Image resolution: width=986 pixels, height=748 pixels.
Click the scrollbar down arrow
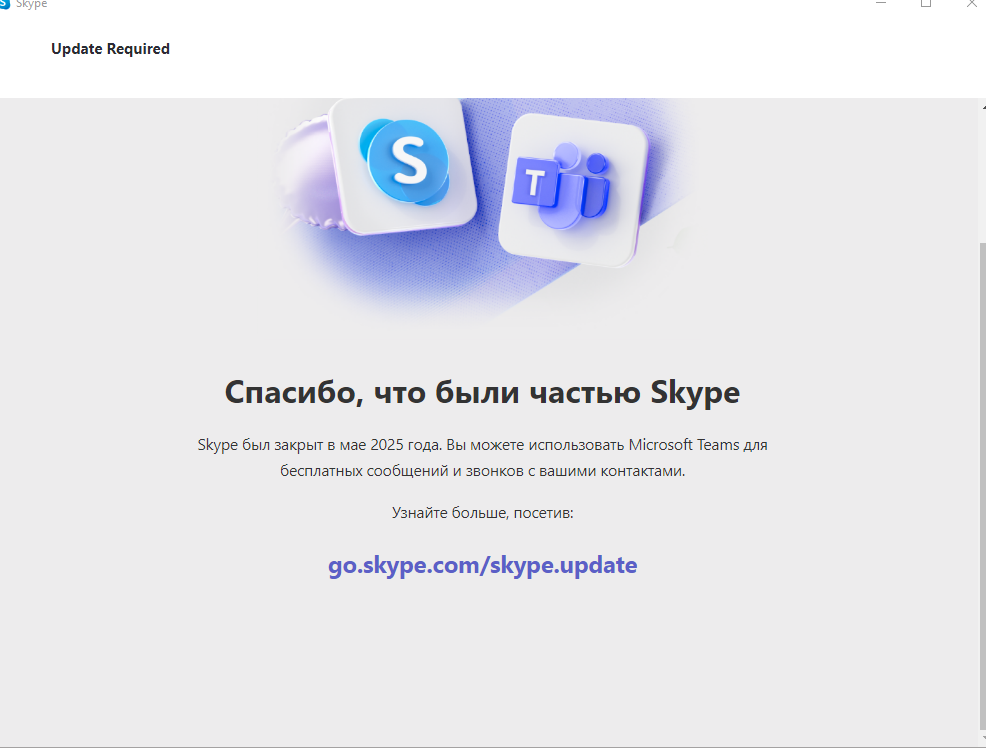click(983, 738)
